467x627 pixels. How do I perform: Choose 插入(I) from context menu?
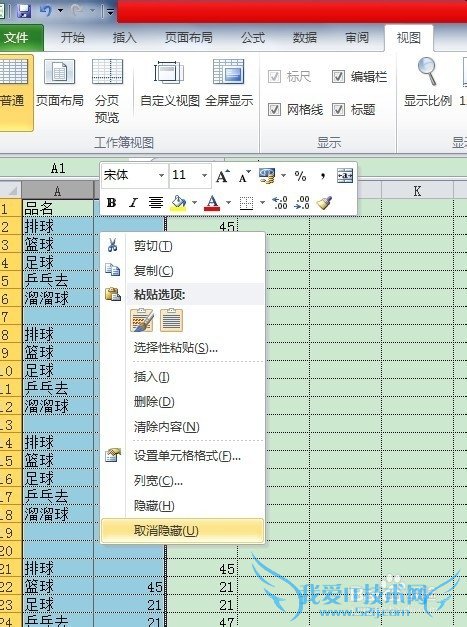point(182,377)
